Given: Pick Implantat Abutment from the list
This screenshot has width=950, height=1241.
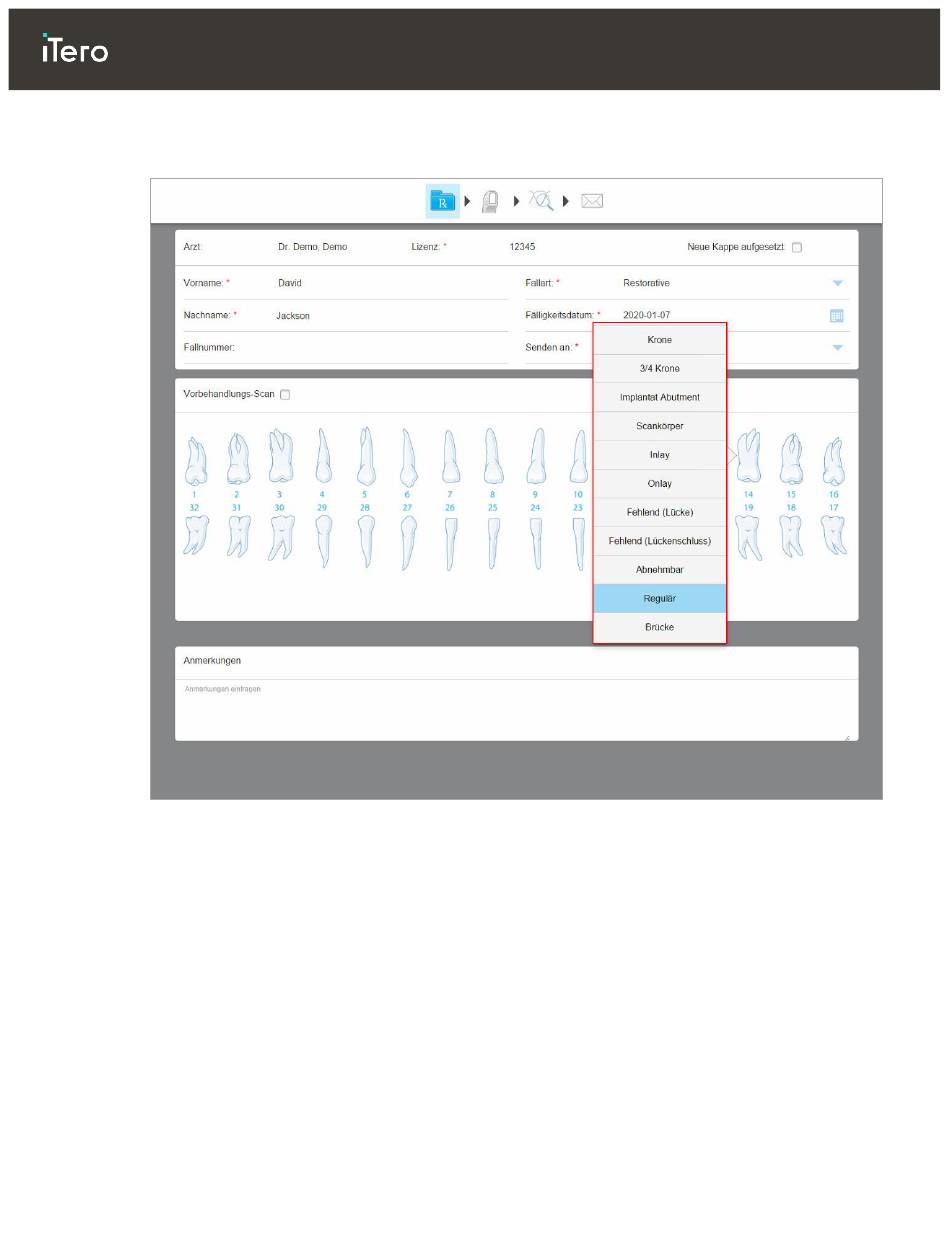Looking at the screenshot, I should [659, 397].
